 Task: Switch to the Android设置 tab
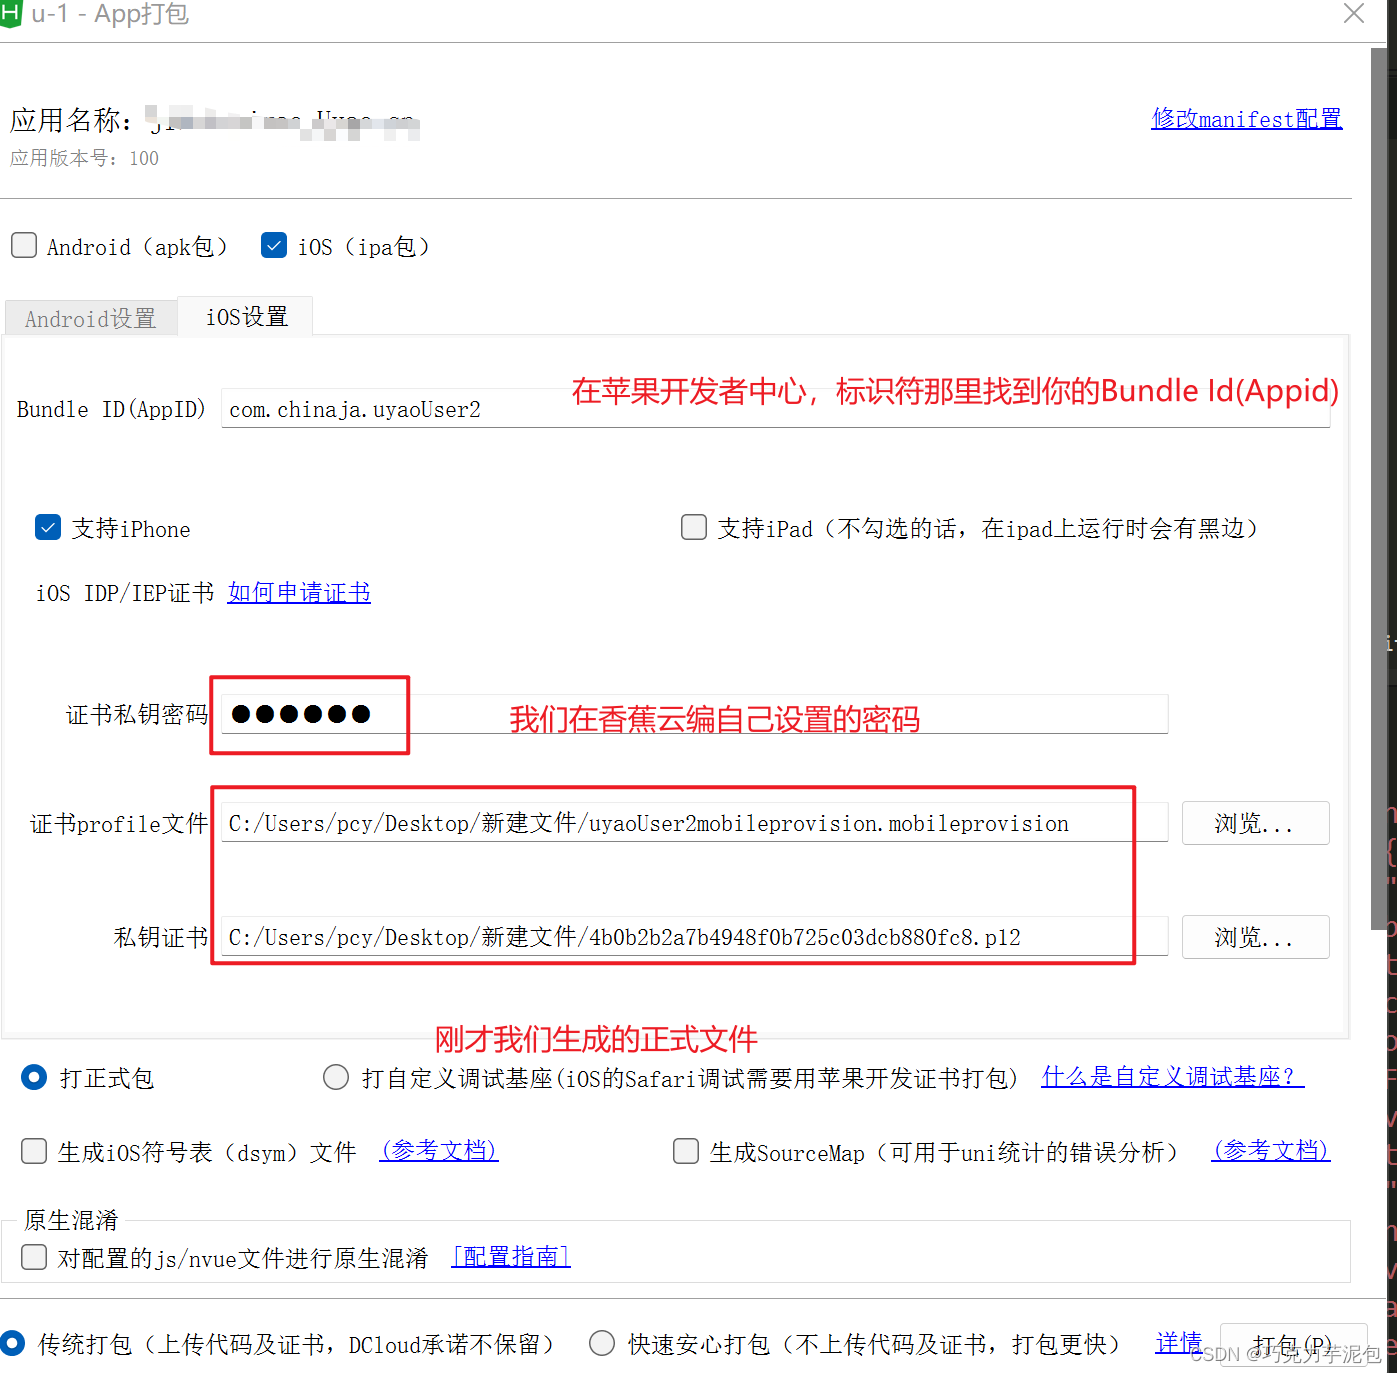(91, 318)
